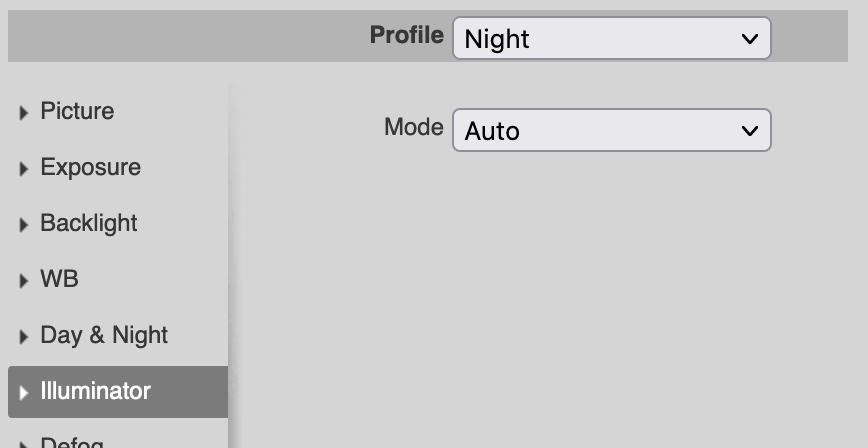
Task: Click the arrow icon beside Defog
Action: tap(23, 444)
